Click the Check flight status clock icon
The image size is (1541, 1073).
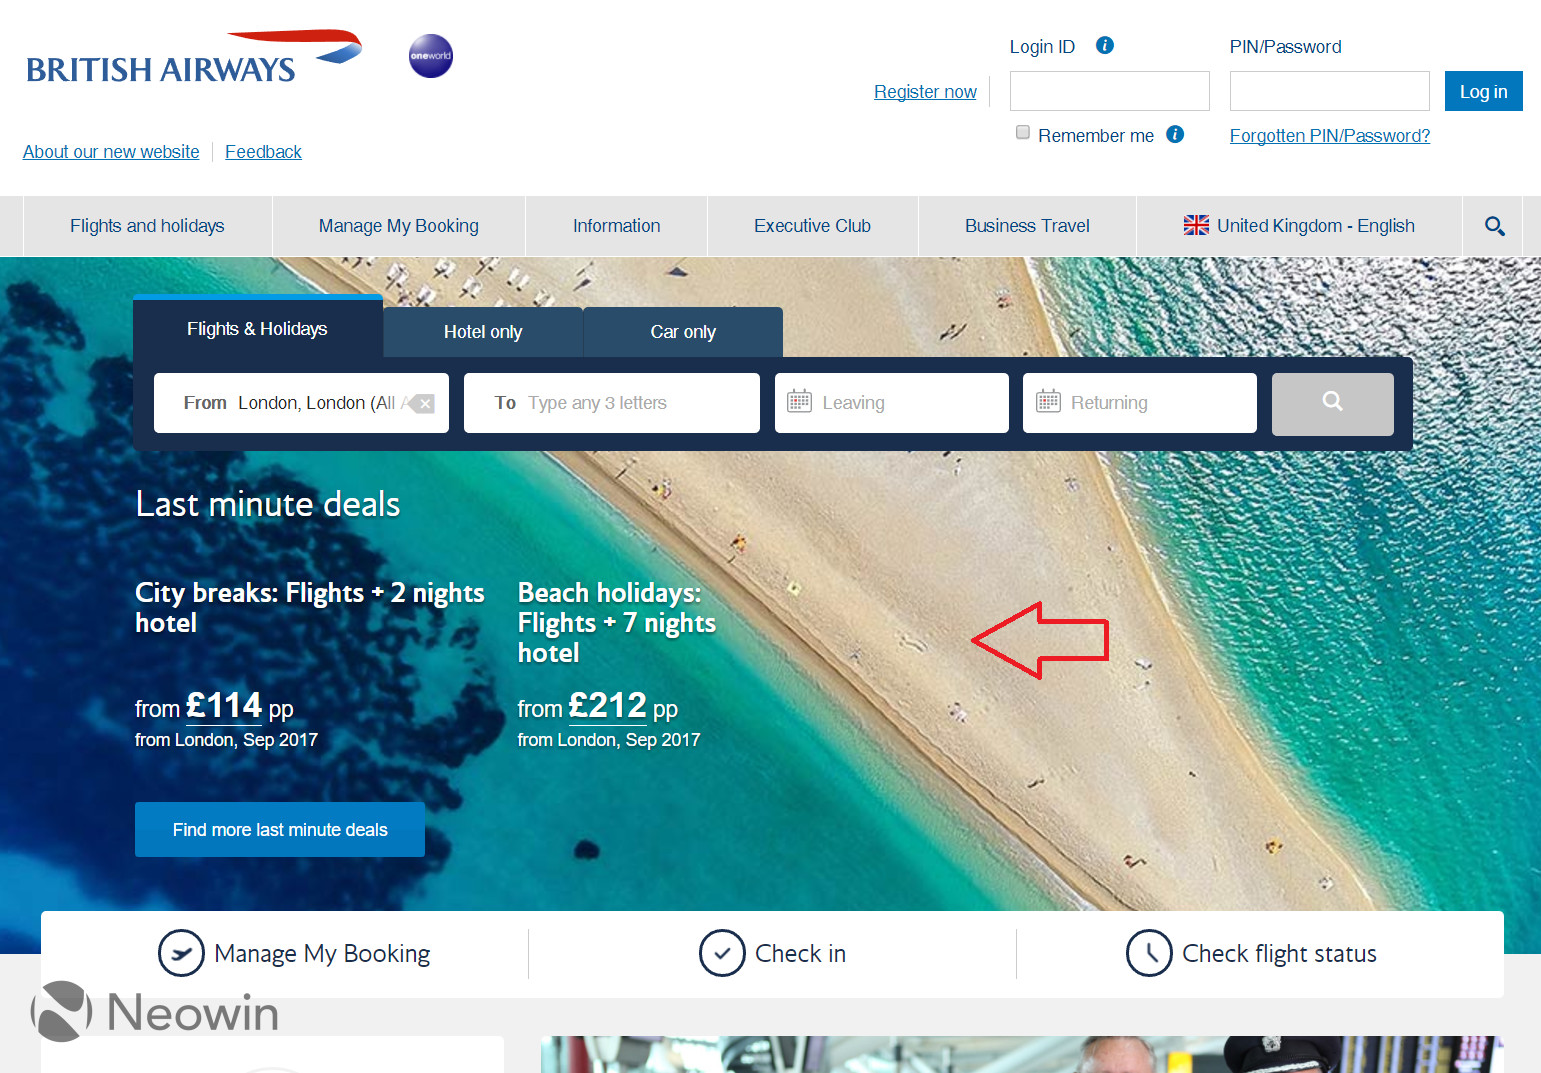pyautogui.click(x=1149, y=953)
